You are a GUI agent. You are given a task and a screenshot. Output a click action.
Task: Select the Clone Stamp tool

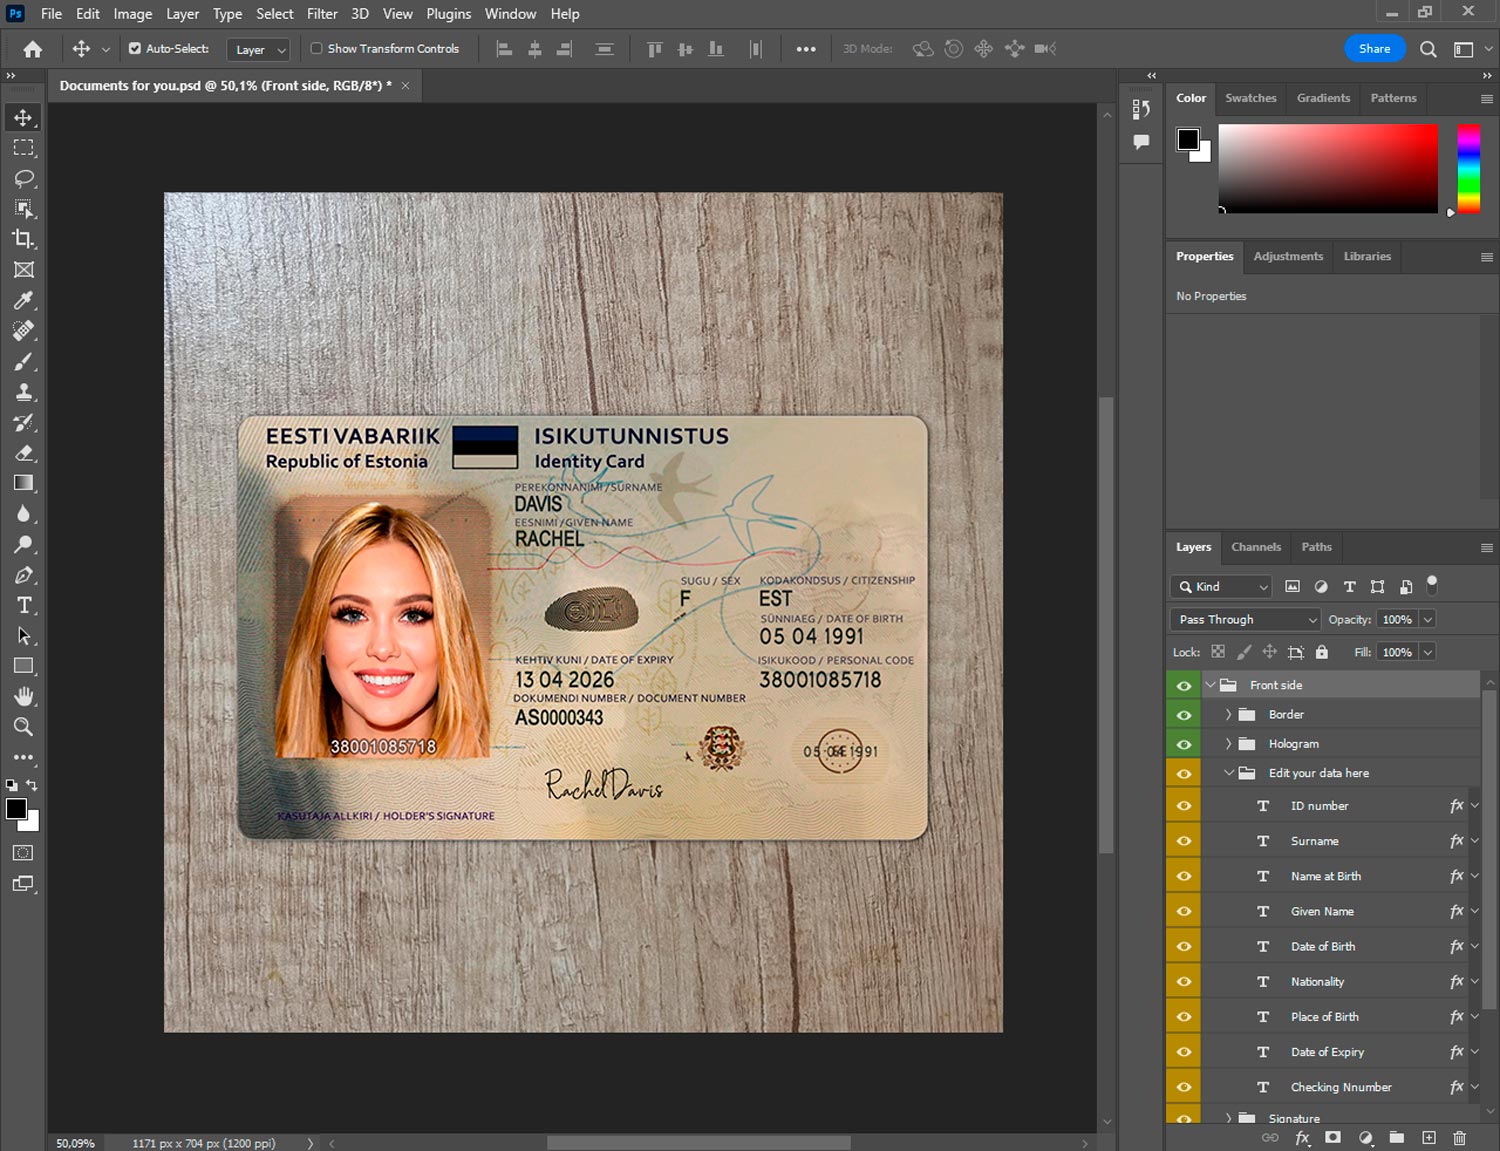tap(24, 392)
